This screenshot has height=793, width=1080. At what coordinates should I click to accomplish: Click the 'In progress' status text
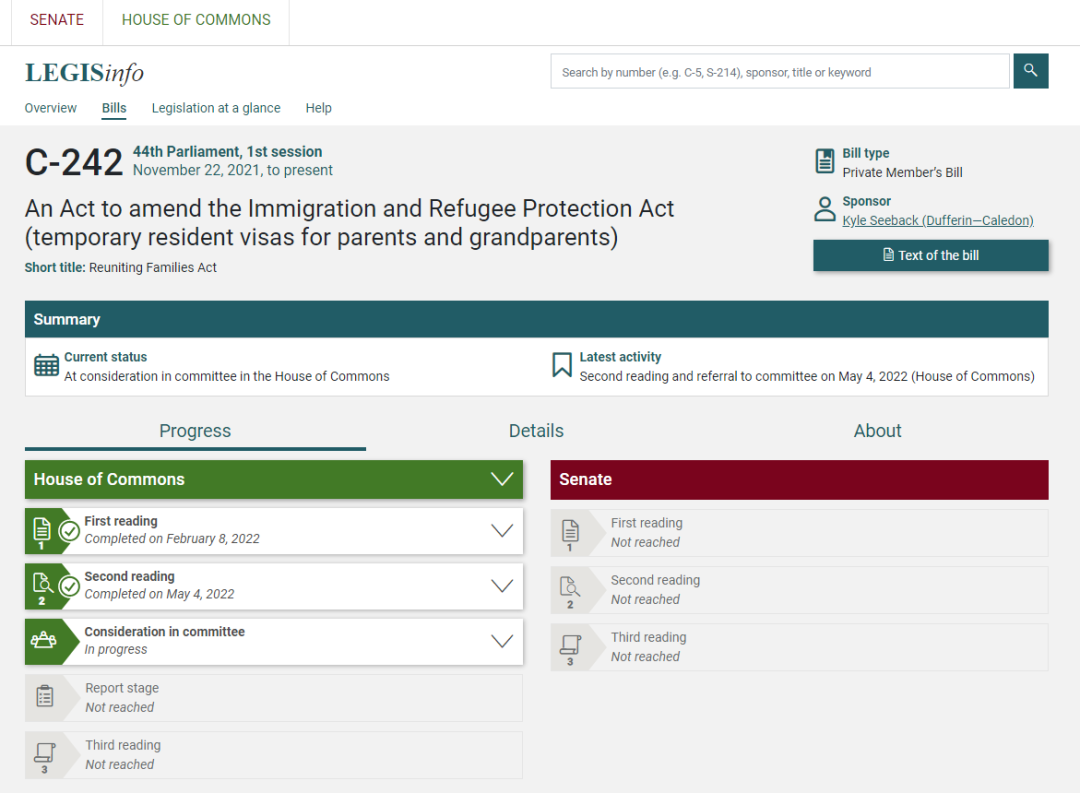pyautogui.click(x=116, y=649)
